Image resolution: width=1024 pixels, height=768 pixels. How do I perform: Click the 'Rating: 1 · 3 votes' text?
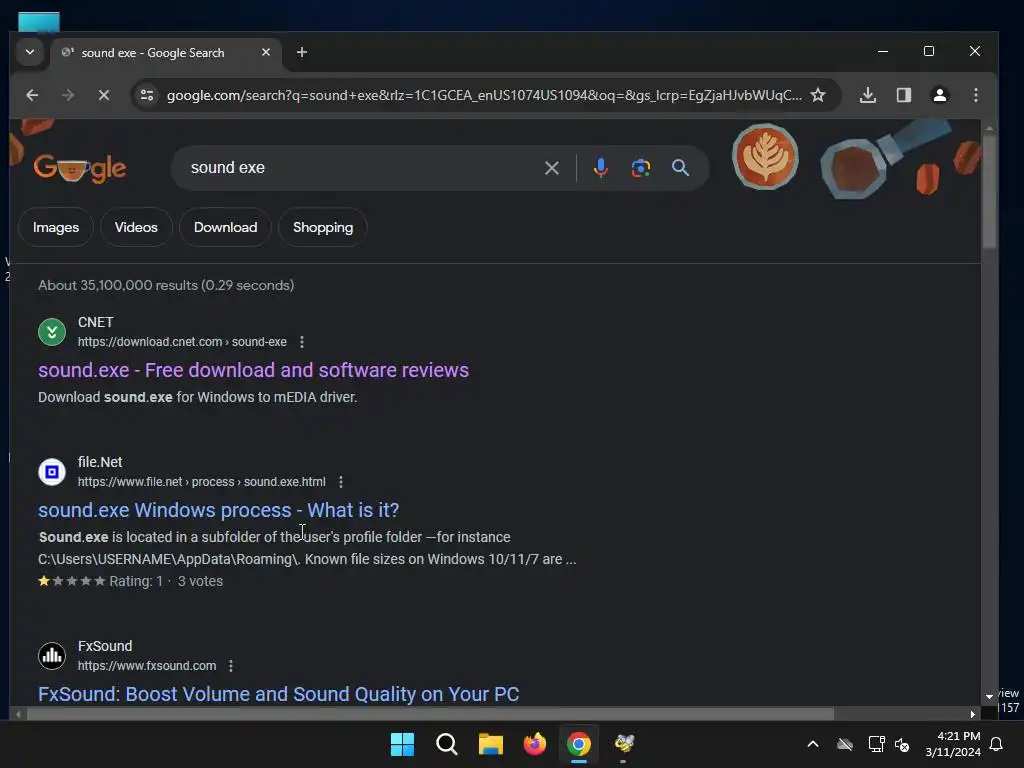pos(166,581)
